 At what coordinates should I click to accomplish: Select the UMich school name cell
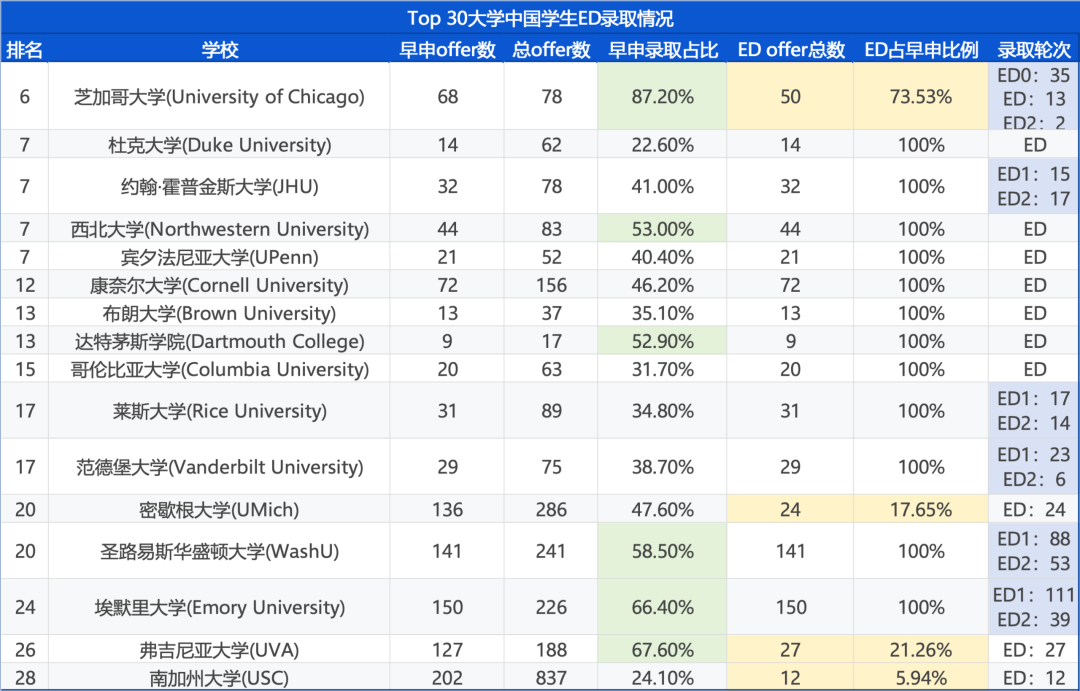(219, 509)
